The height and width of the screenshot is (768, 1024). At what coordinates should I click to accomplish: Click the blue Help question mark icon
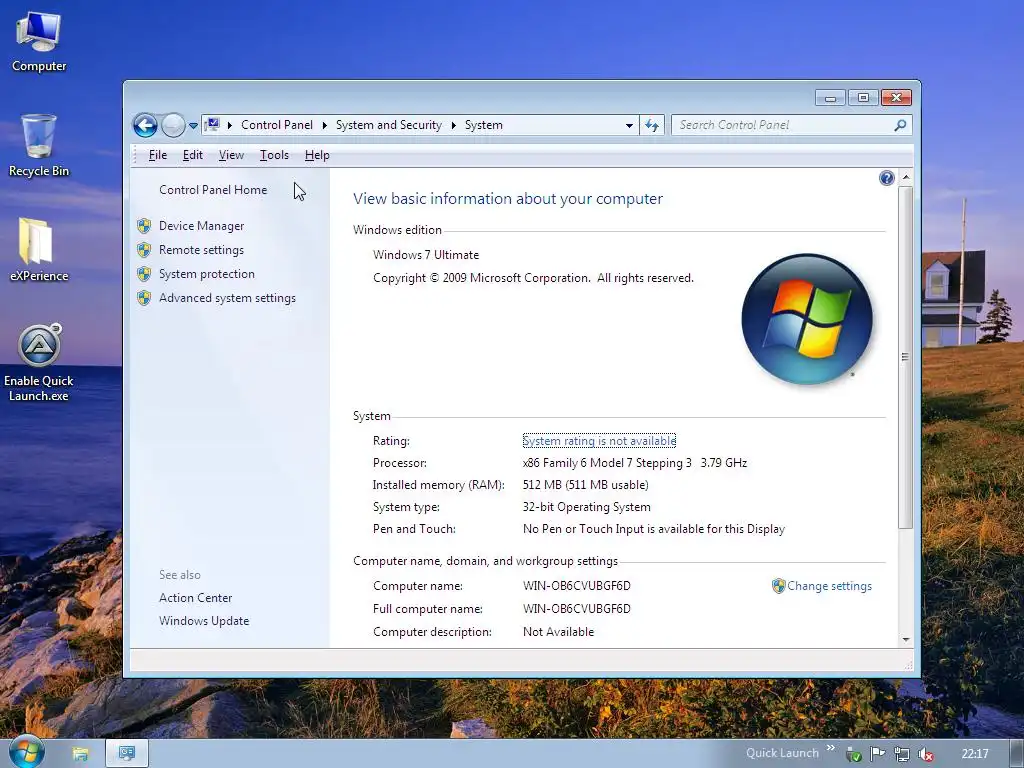(x=886, y=178)
